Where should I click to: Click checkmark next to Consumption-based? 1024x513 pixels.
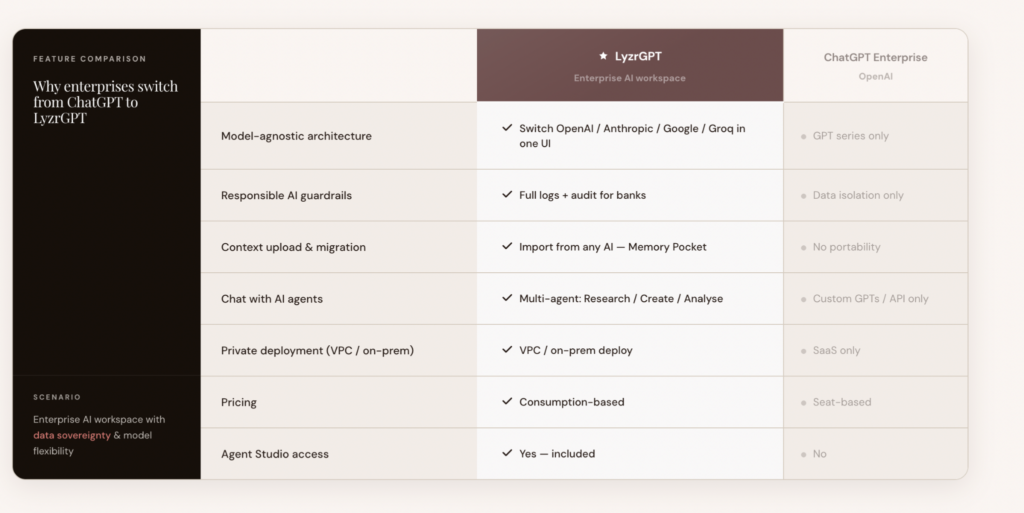pos(507,402)
